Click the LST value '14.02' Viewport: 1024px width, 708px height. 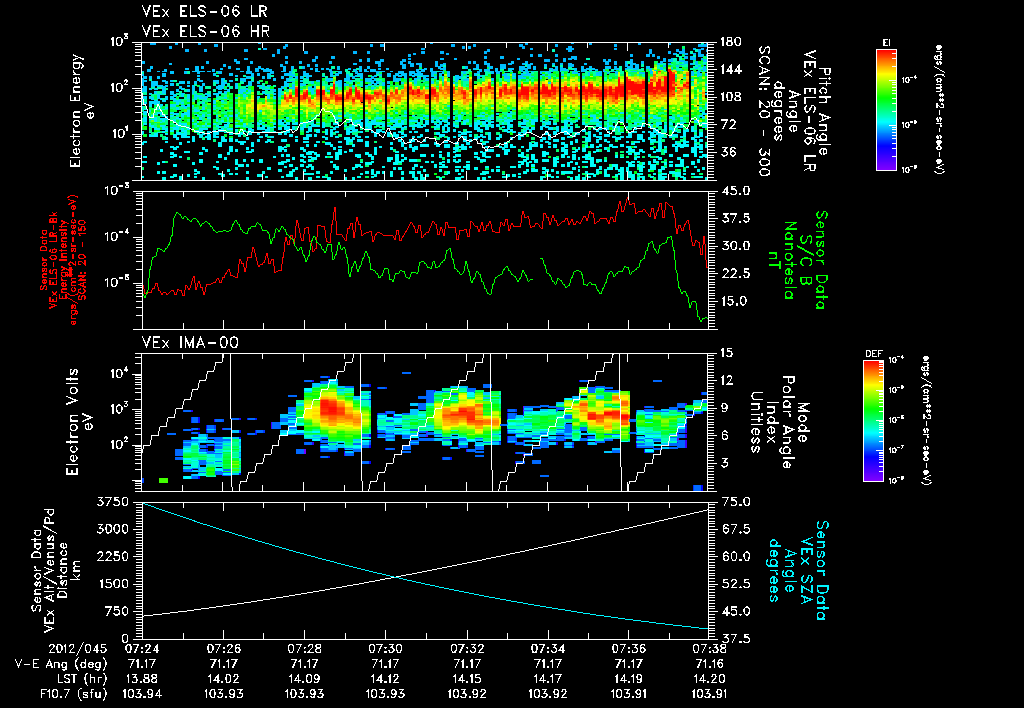point(223,679)
